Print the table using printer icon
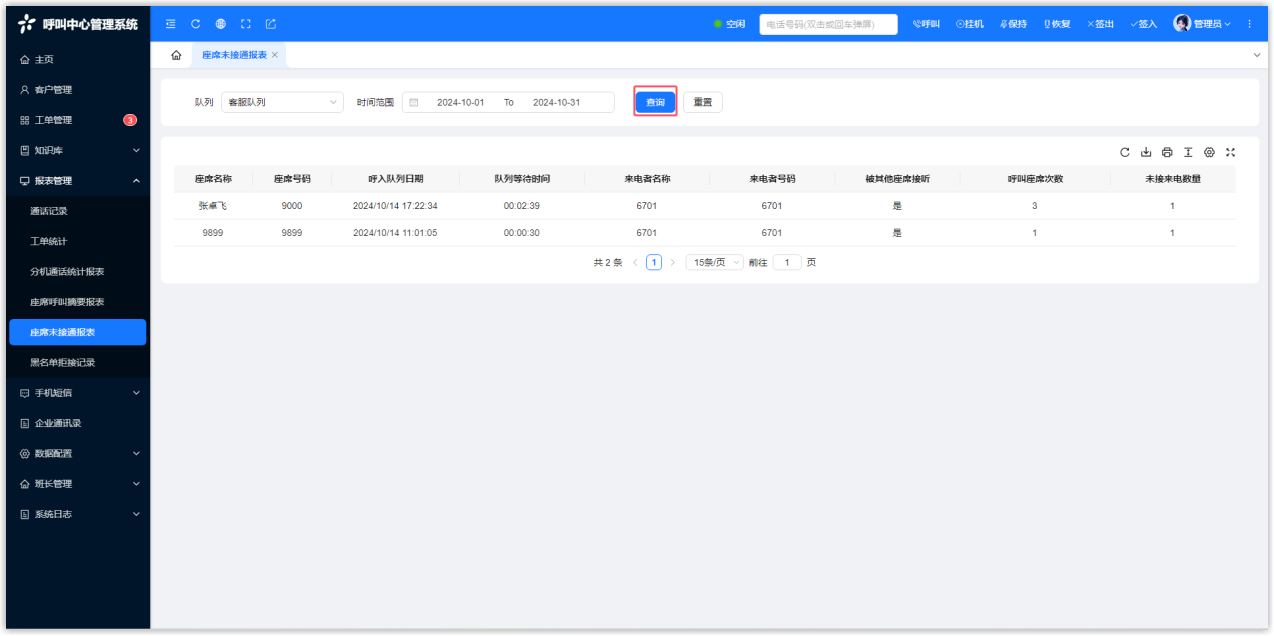Image resolution: width=1274 pixels, height=636 pixels. (1167, 152)
